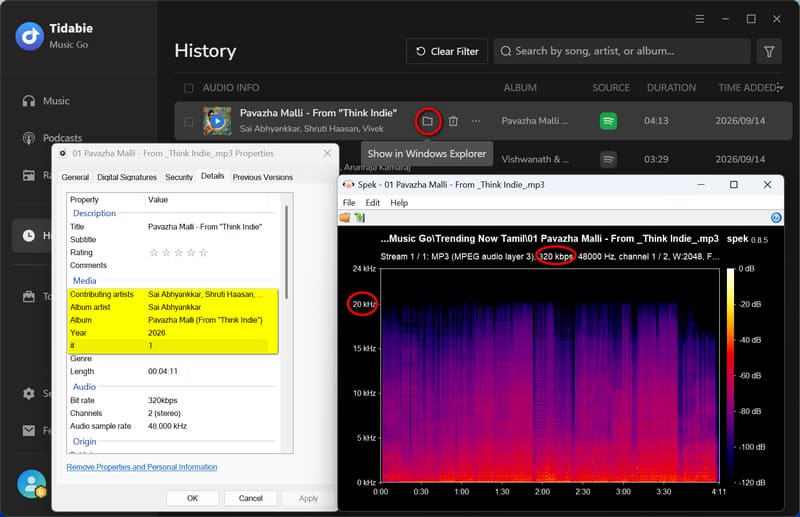Open the filter funnel next to search

(769, 51)
